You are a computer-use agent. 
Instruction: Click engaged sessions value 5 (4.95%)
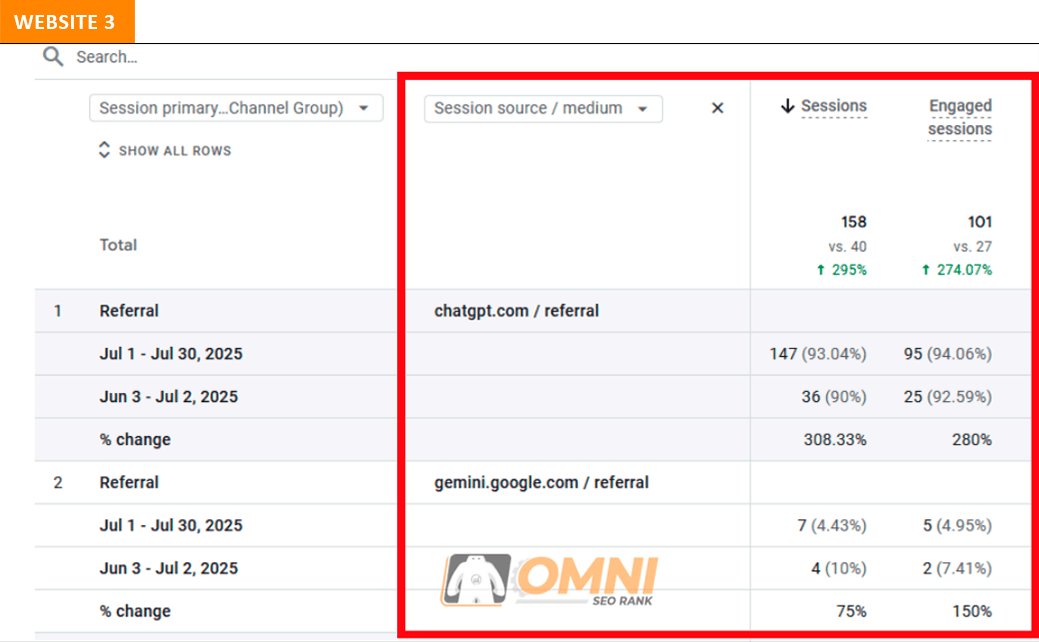[957, 525]
